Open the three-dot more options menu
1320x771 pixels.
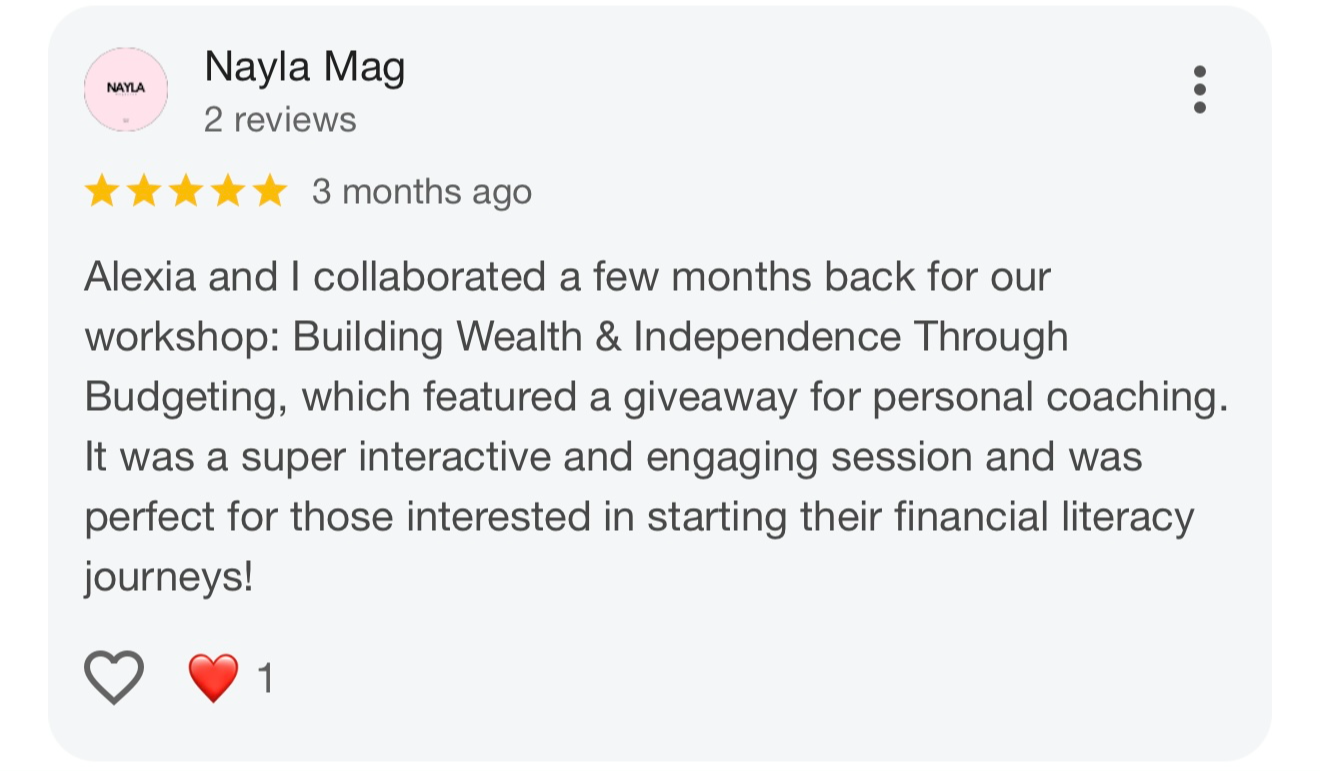[1199, 90]
